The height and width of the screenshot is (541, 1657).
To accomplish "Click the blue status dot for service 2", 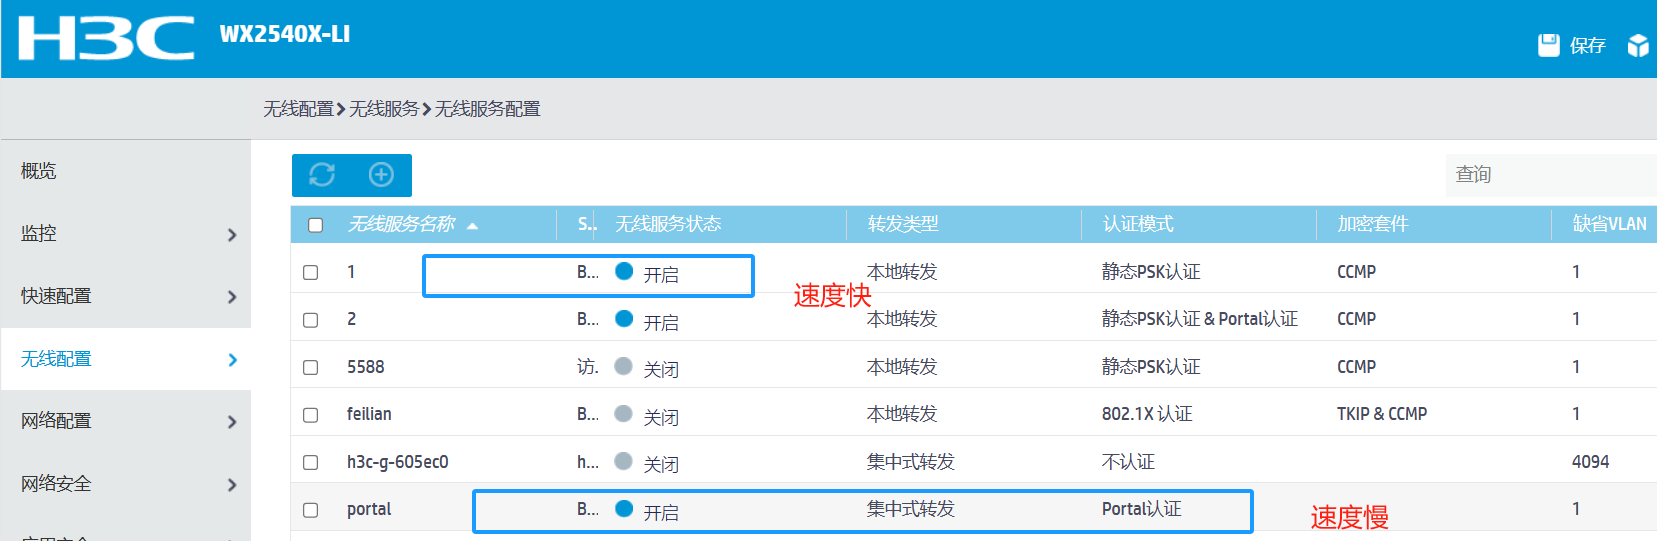I will click(x=624, y=319).
